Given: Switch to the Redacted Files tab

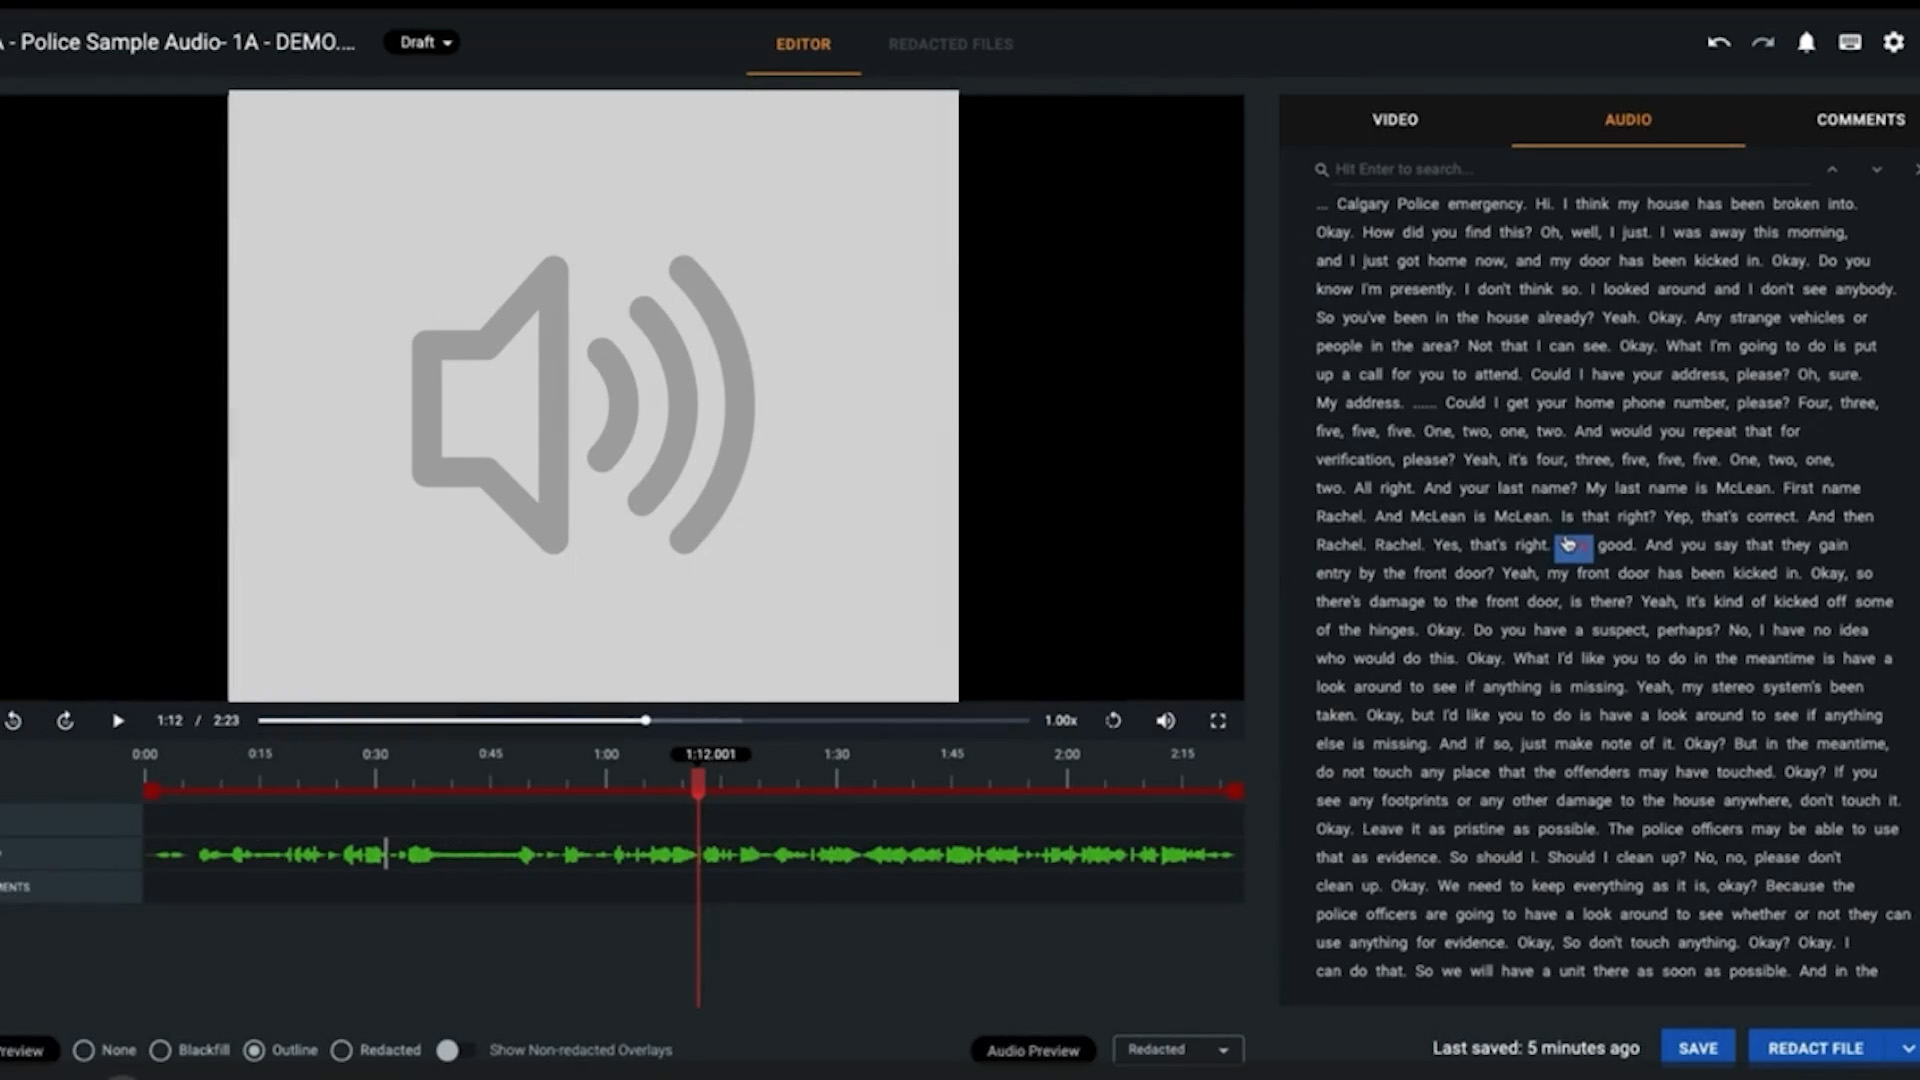Looking at the screenshot, I should (950, 44).
